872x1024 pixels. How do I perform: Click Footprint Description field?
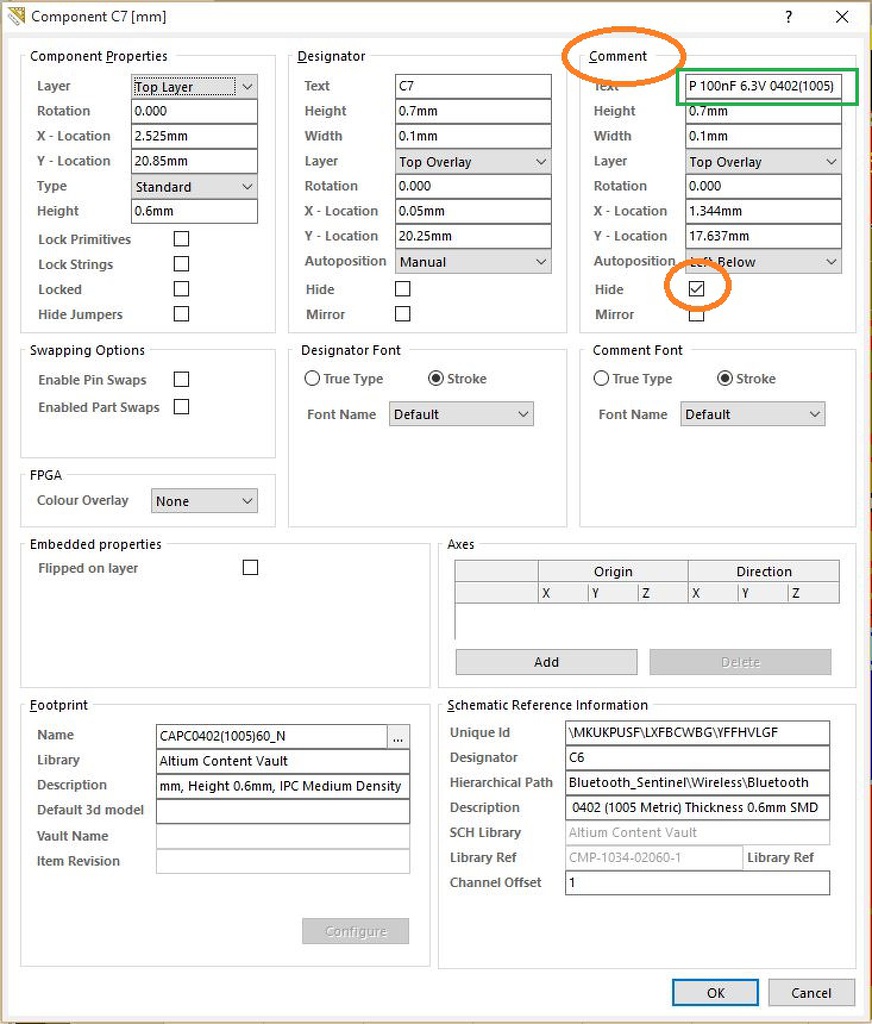(283, 786)
